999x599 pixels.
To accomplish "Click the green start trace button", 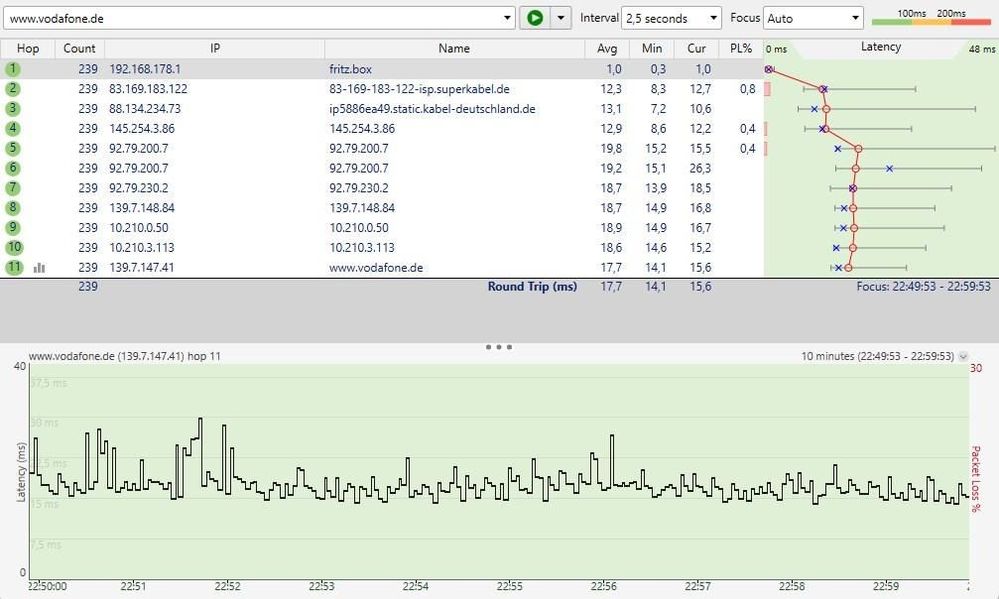I will [x=535, y=18].
